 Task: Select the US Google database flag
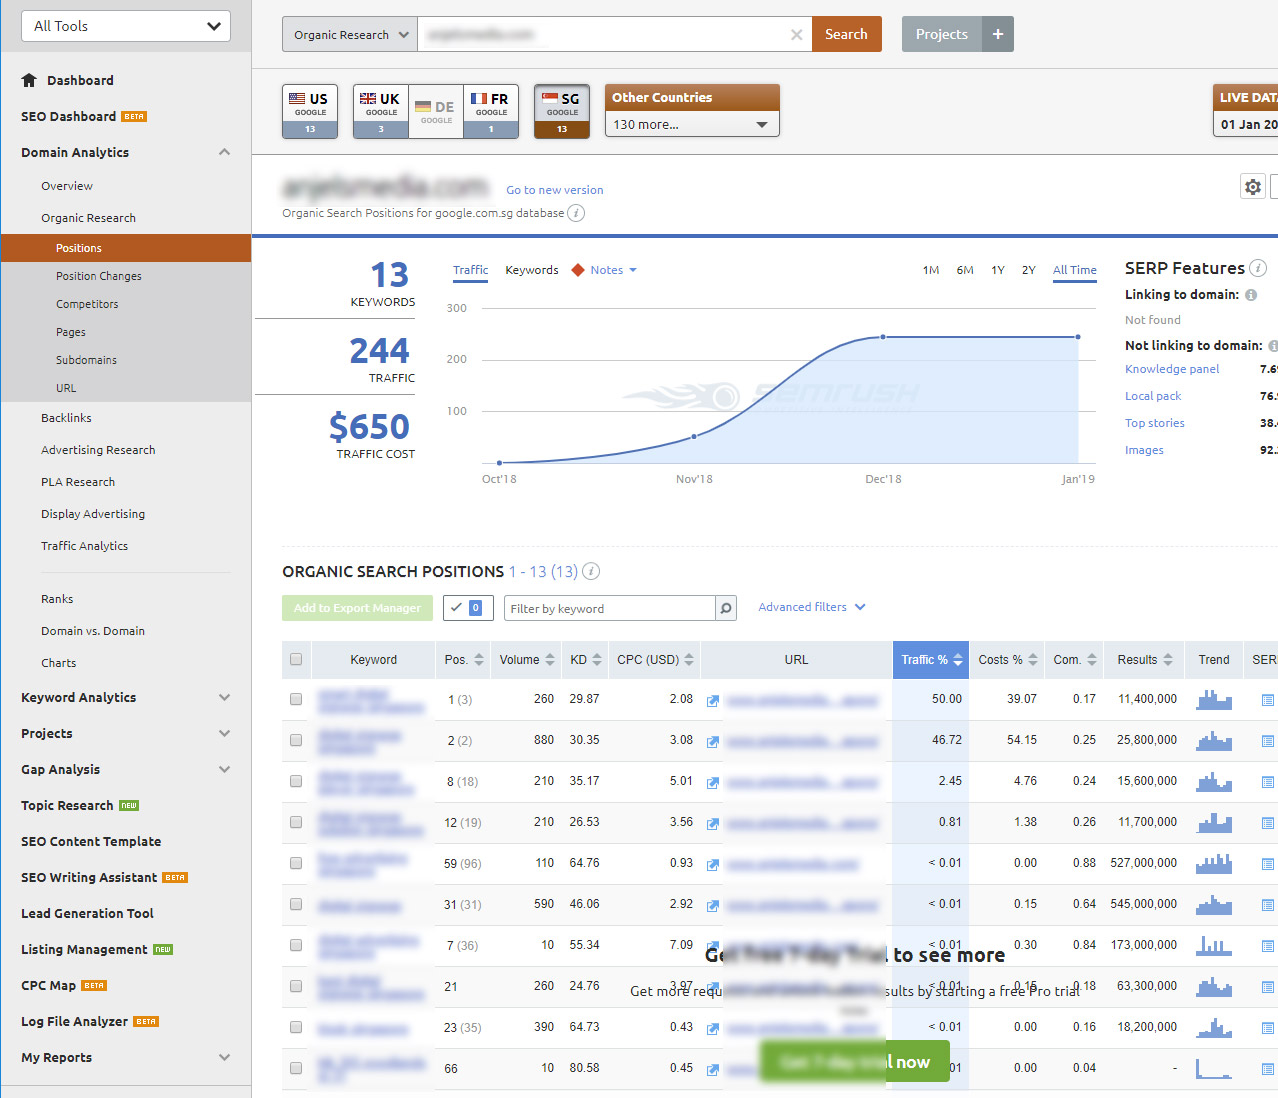(310, 111)
